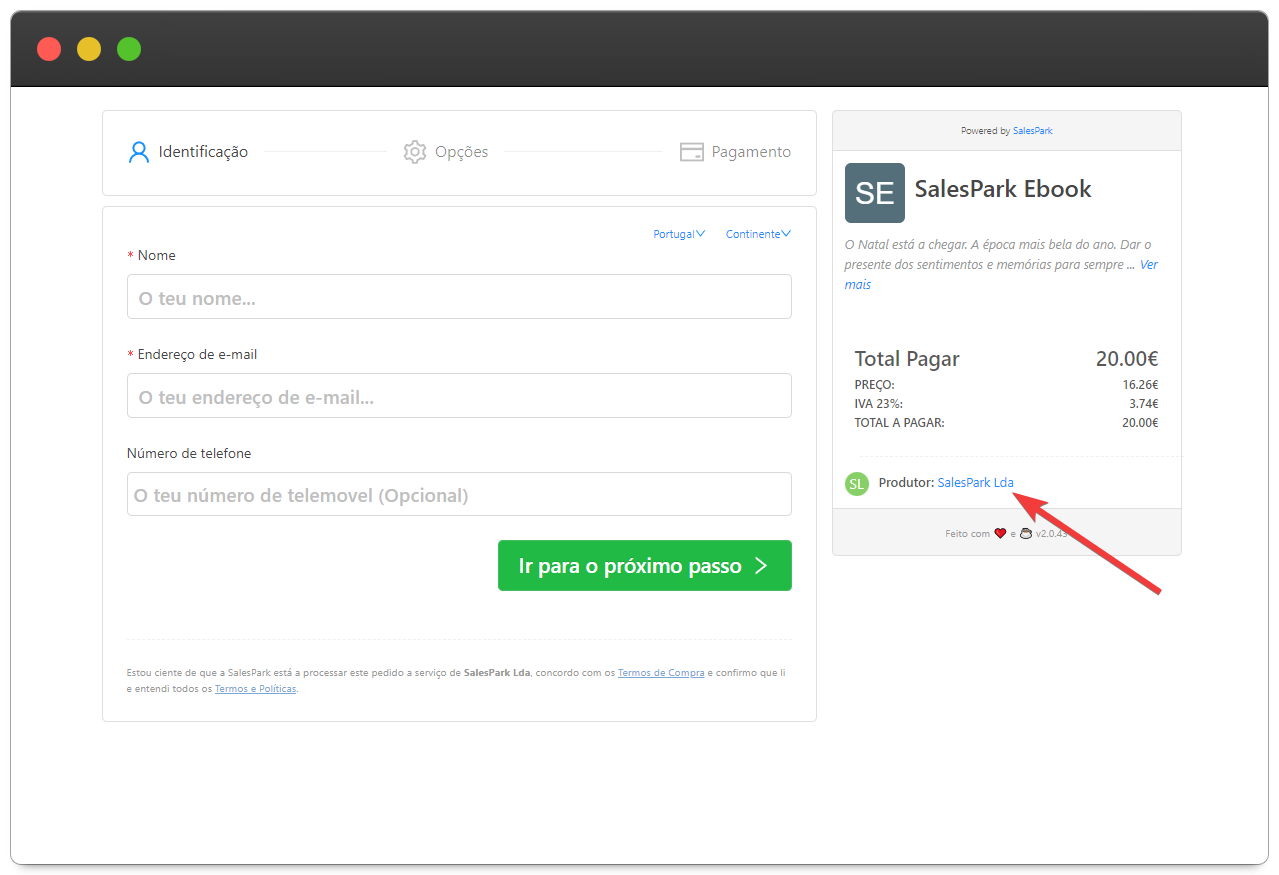Open the Termos e Políticas link

point(255,689)
